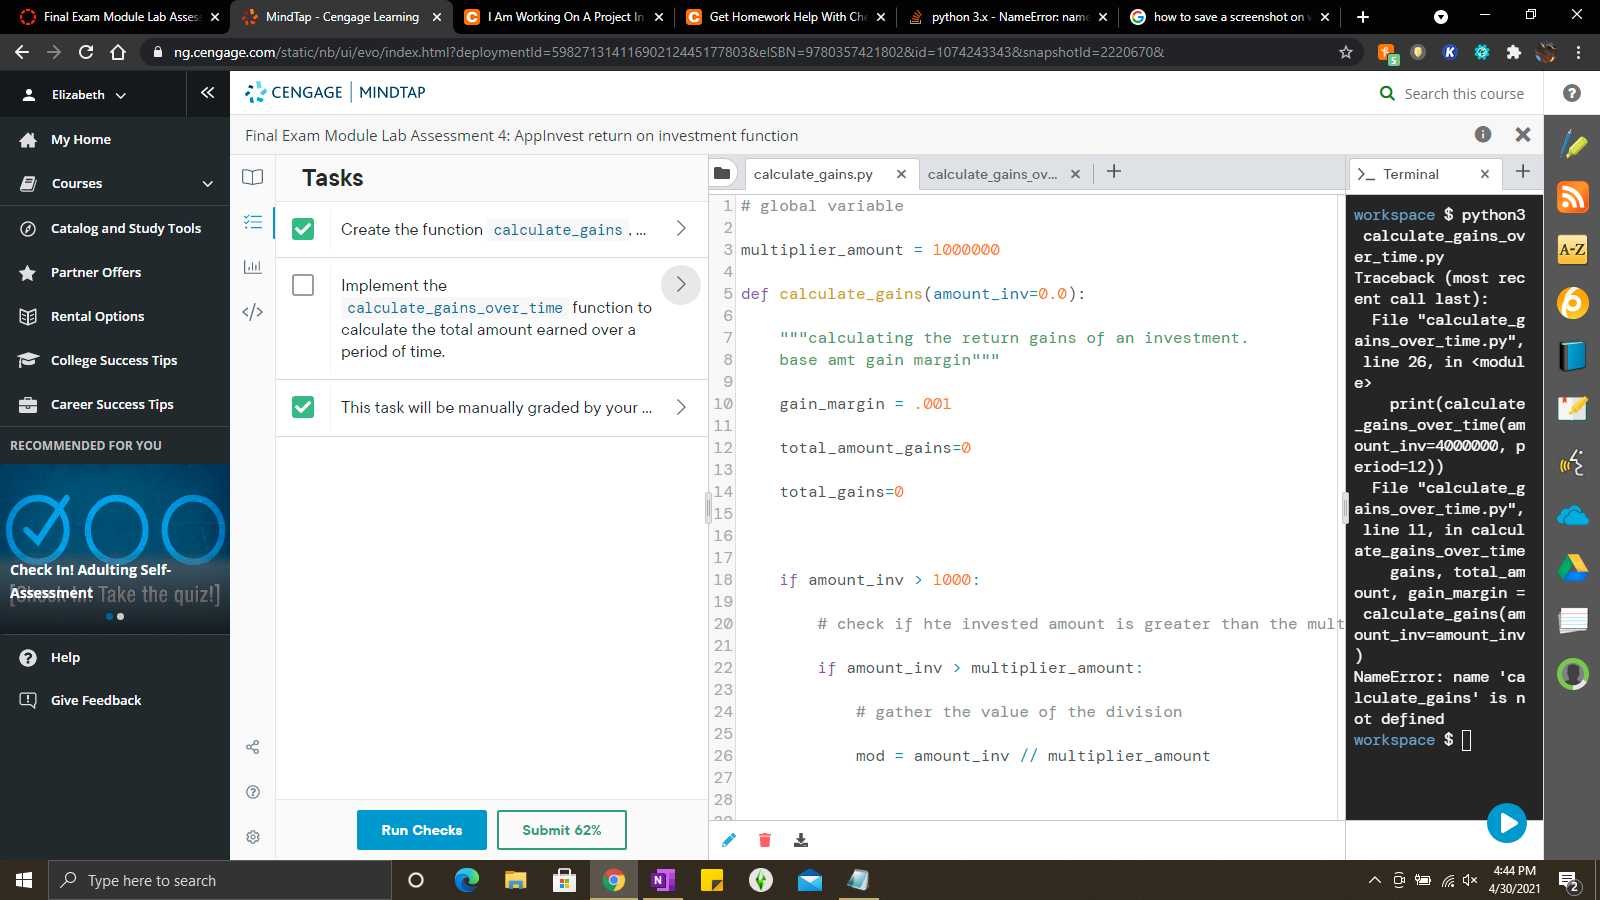Switch to the calculate_gains.py tab
1600x900 pixels.
point(813,174)
